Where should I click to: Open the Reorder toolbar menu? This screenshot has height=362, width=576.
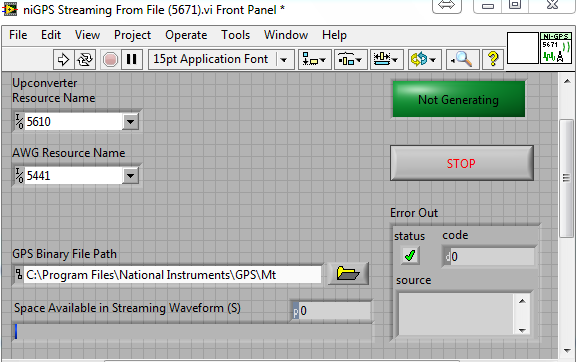point(425,59)
